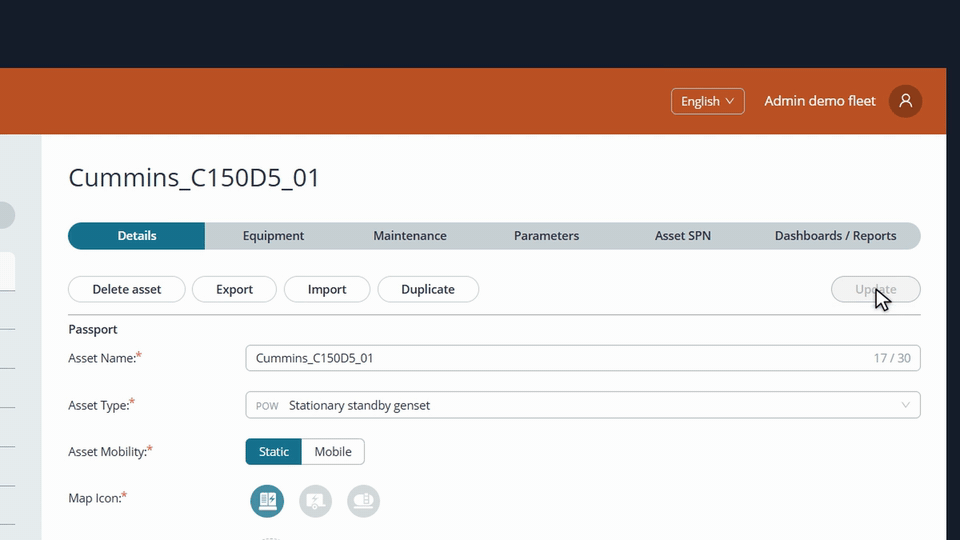Open the user profile avatar icon

[905, 101]
